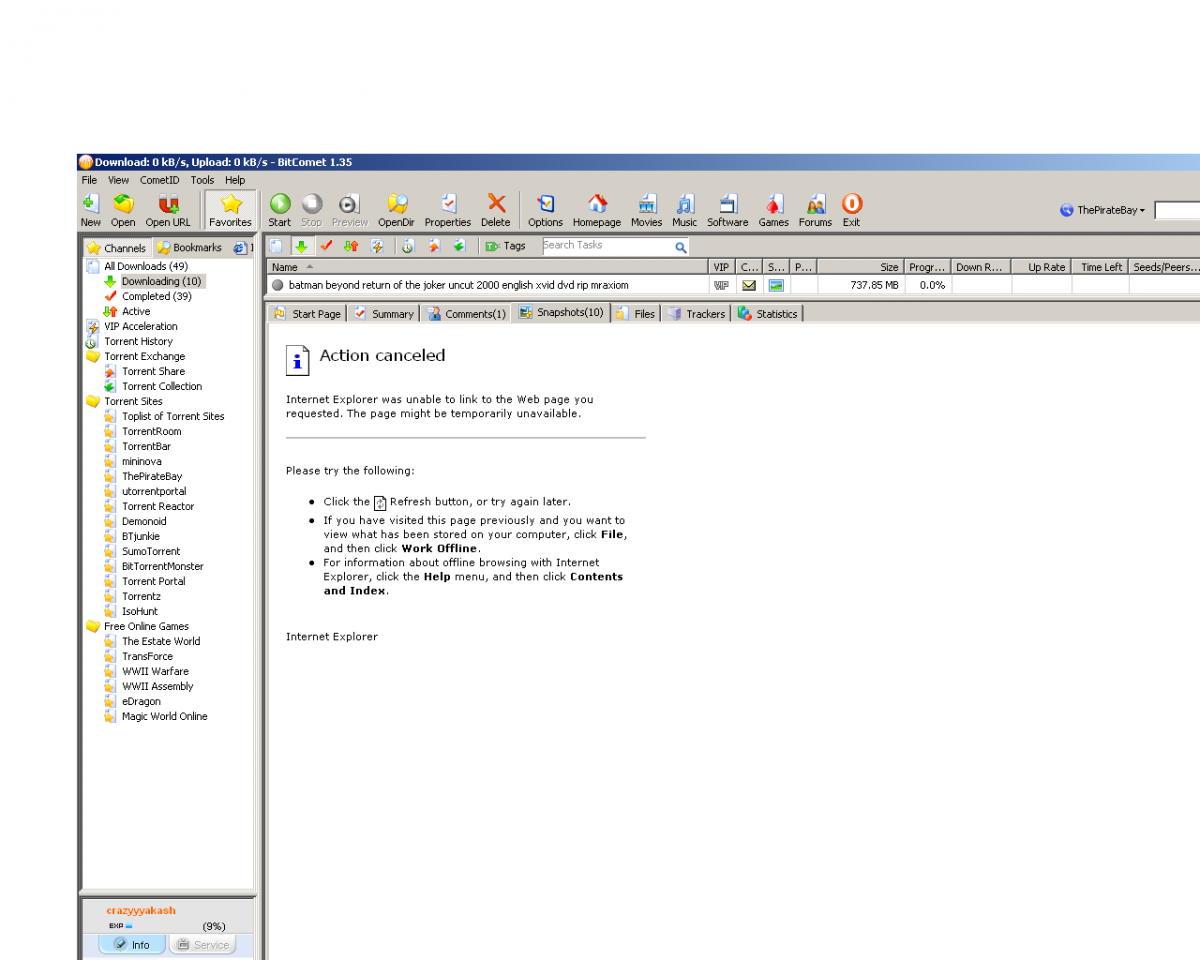Show all tasks filter icon
1200x960 pixels.
pos(276,246)
